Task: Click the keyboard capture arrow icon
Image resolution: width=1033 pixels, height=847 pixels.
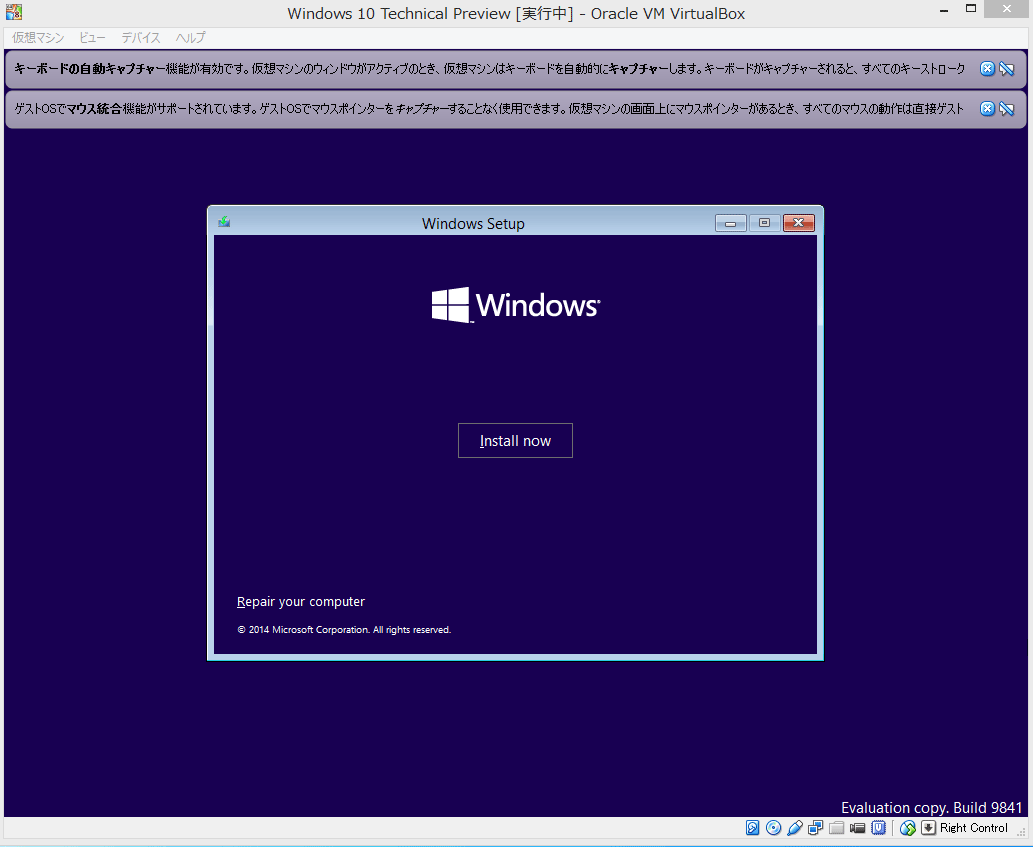Action: coord(928,828)
